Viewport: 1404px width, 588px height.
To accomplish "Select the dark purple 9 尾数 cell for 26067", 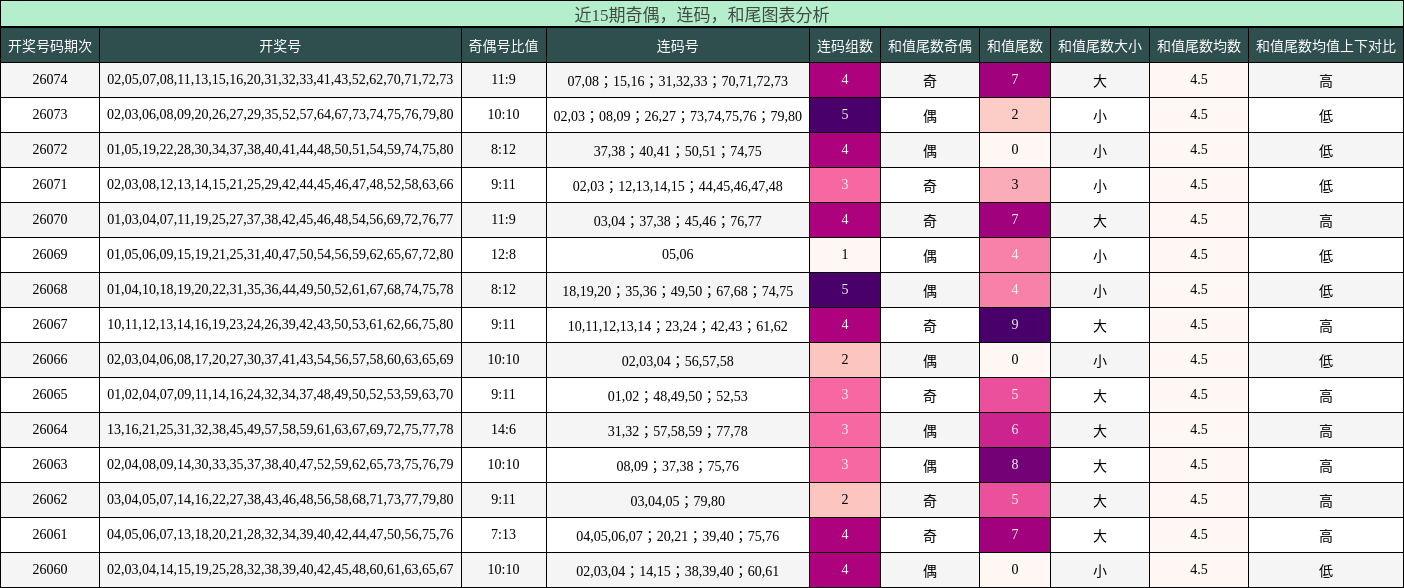I will [1015, 324].
